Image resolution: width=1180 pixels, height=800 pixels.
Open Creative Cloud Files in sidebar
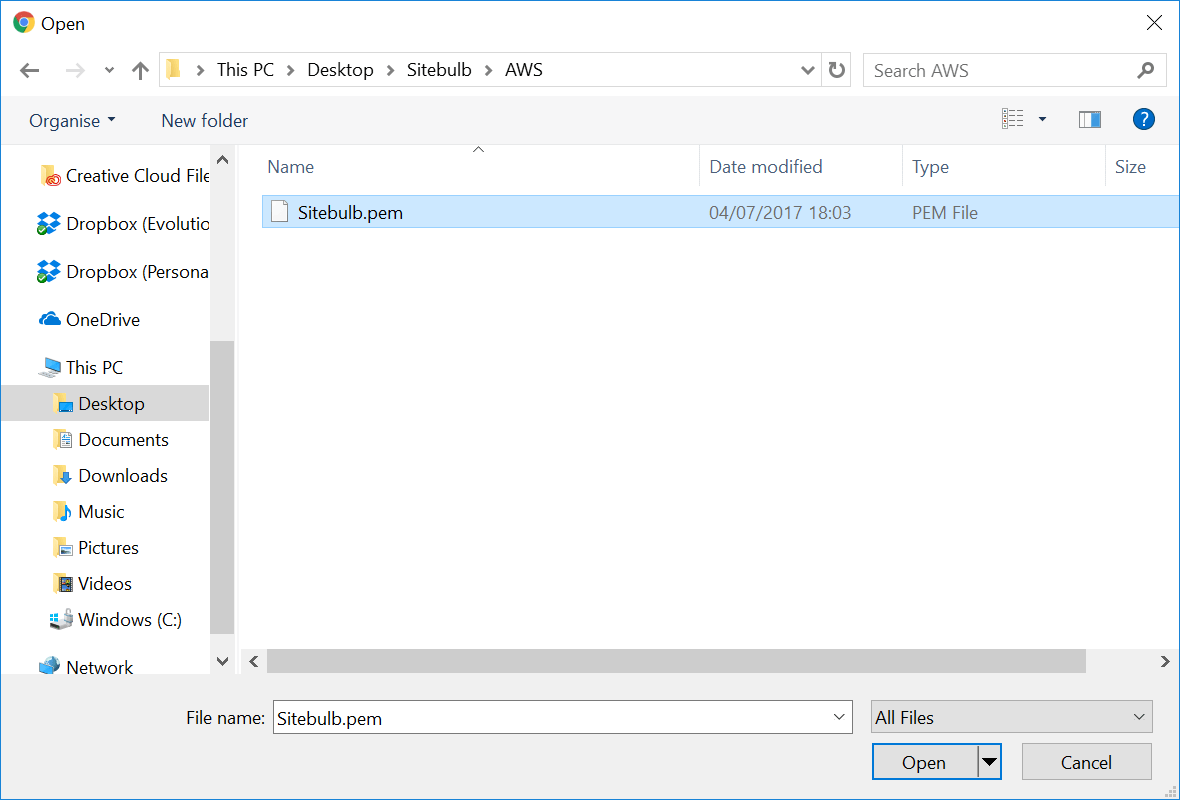pyautogui.click(x=124, y=176)
